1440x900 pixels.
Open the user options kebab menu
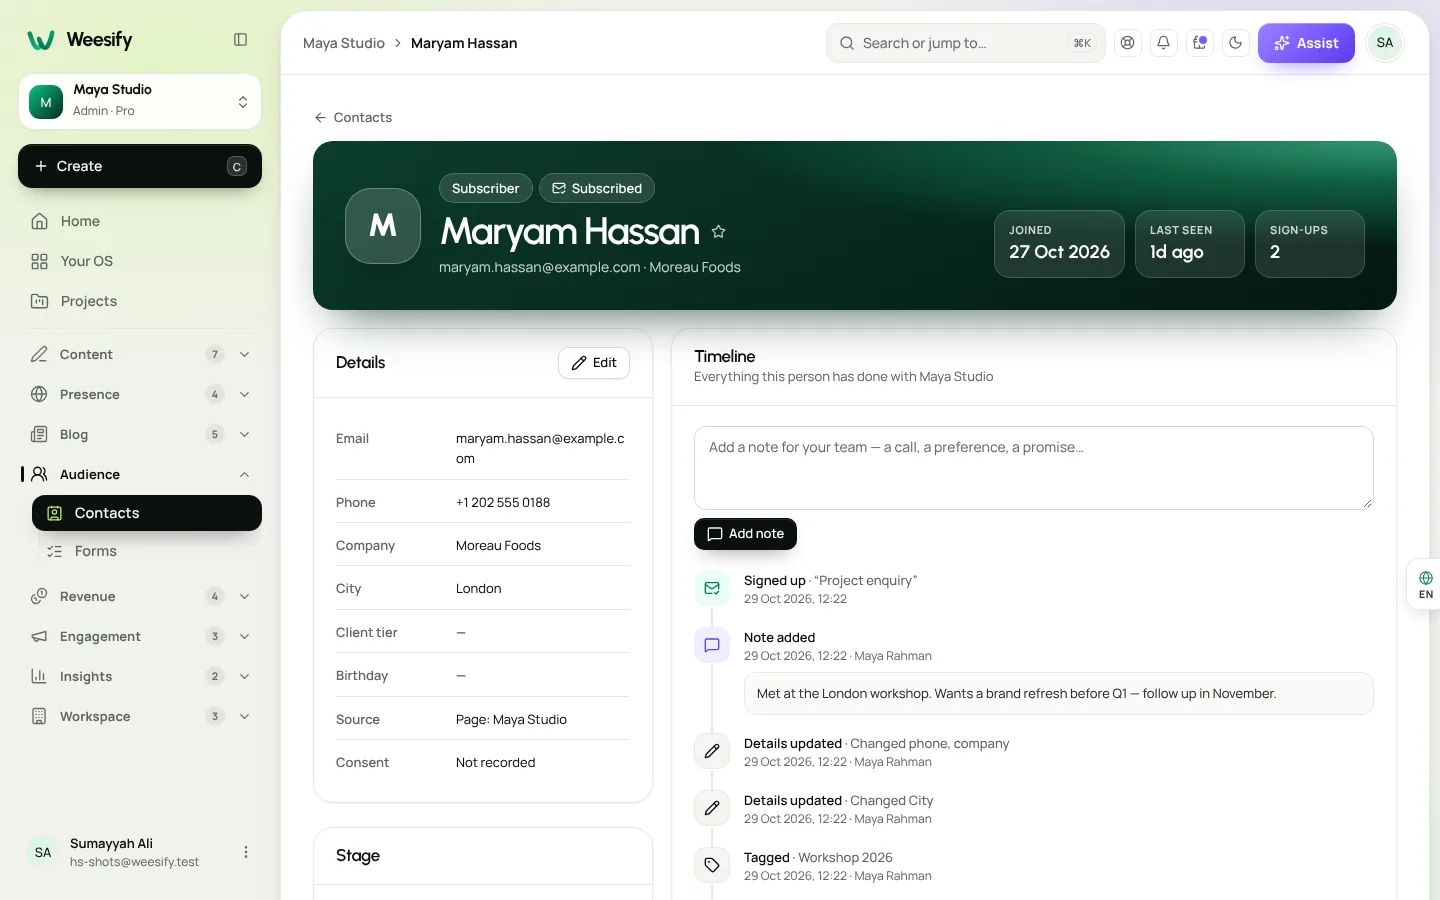click(x=246, y=852)
